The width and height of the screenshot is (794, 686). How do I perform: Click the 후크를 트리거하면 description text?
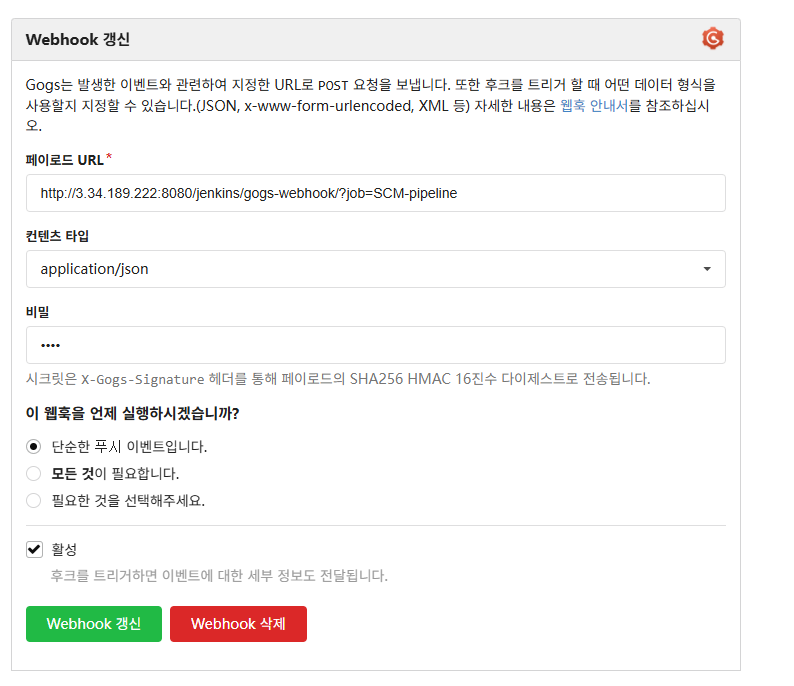click(x=219, y=576)
